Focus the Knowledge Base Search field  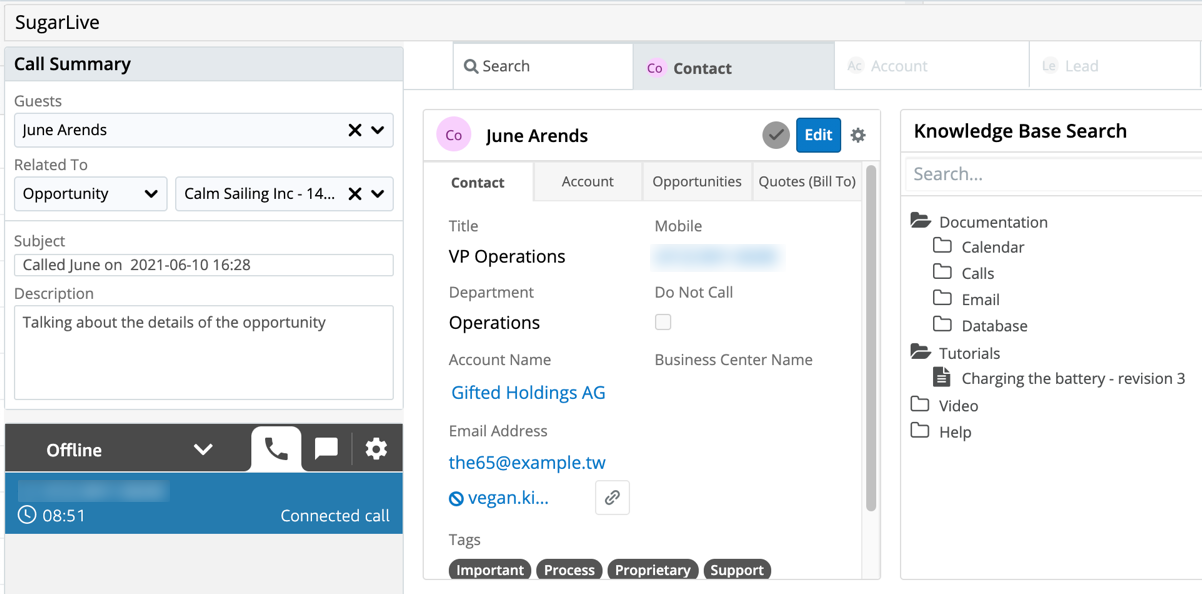[1054, 174]
